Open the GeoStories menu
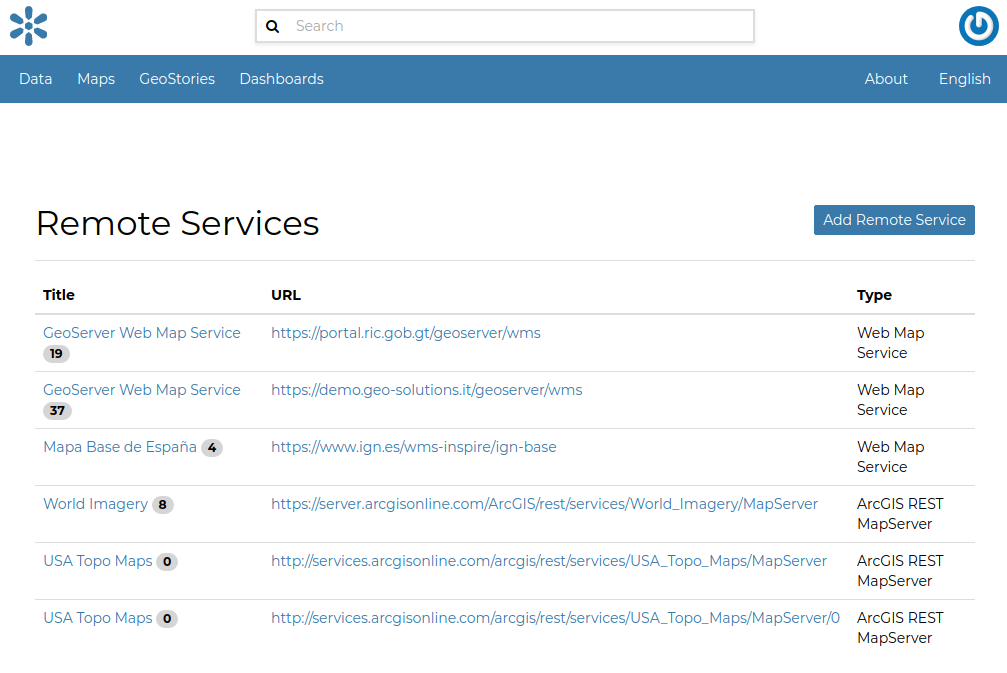1007x673 pixels. pos(177,78)
